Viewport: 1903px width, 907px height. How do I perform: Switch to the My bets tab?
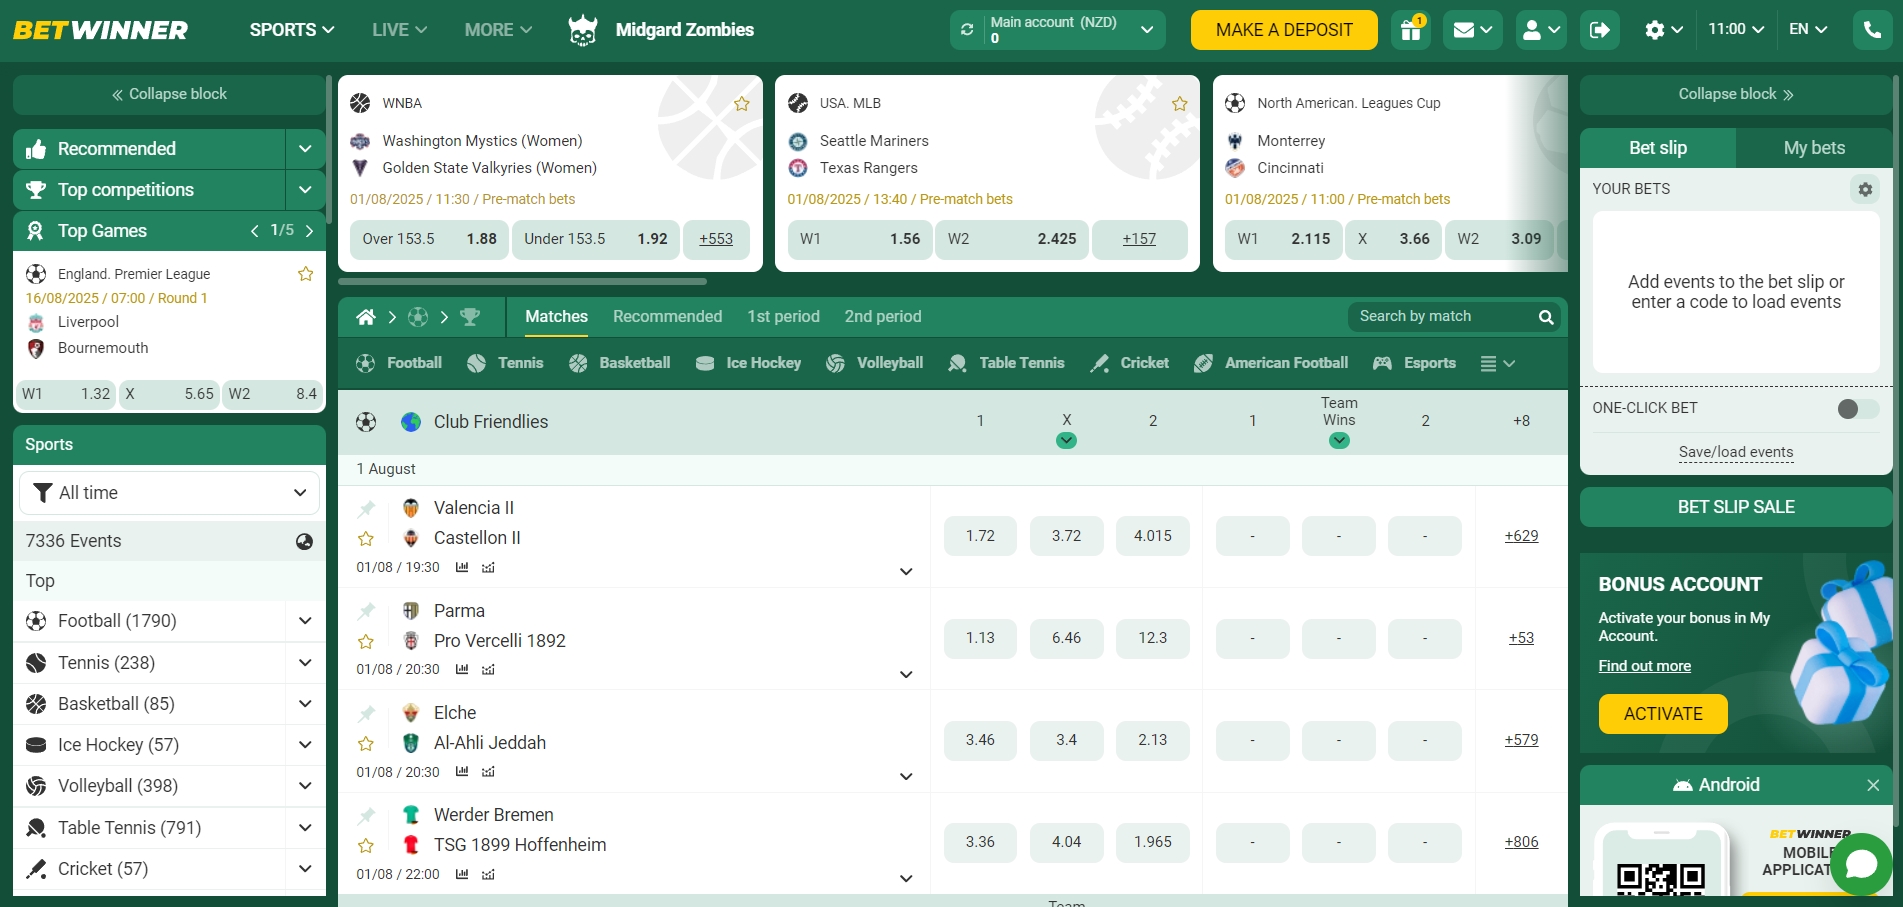coord(1814,148)
